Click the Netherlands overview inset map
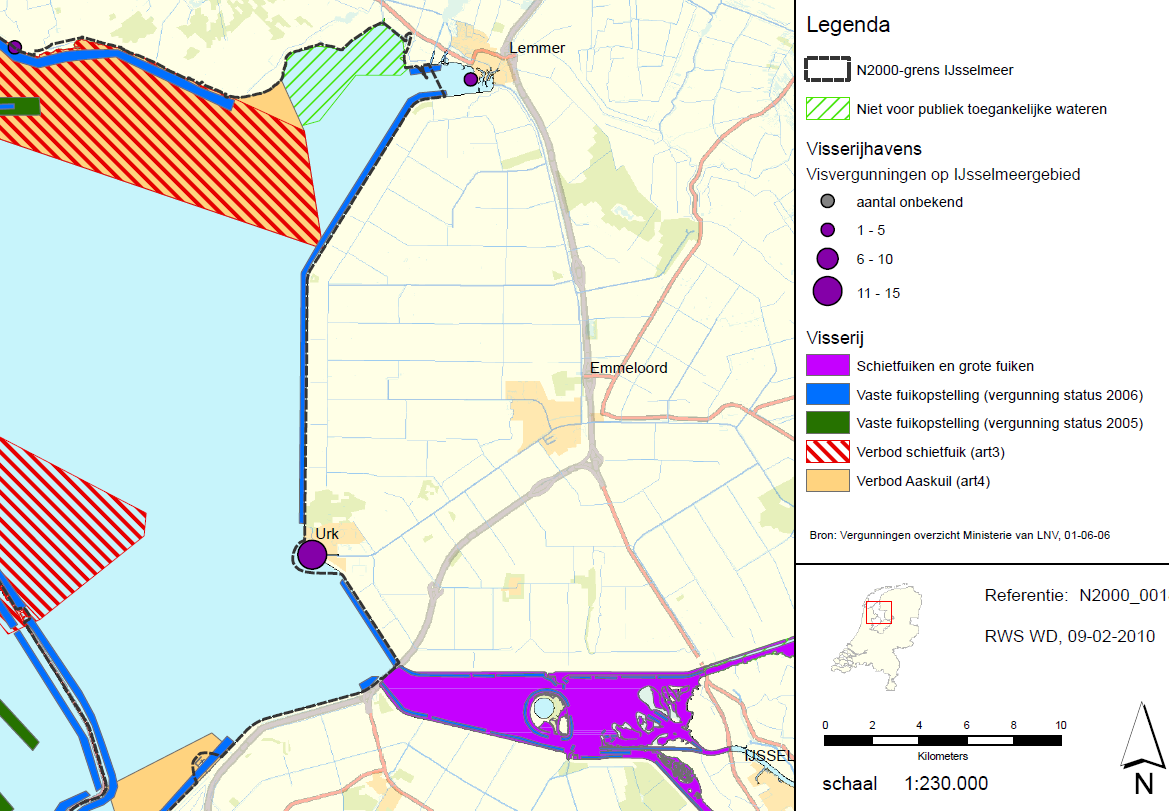Screen dimensions: 1169x811 coord(877,637)
